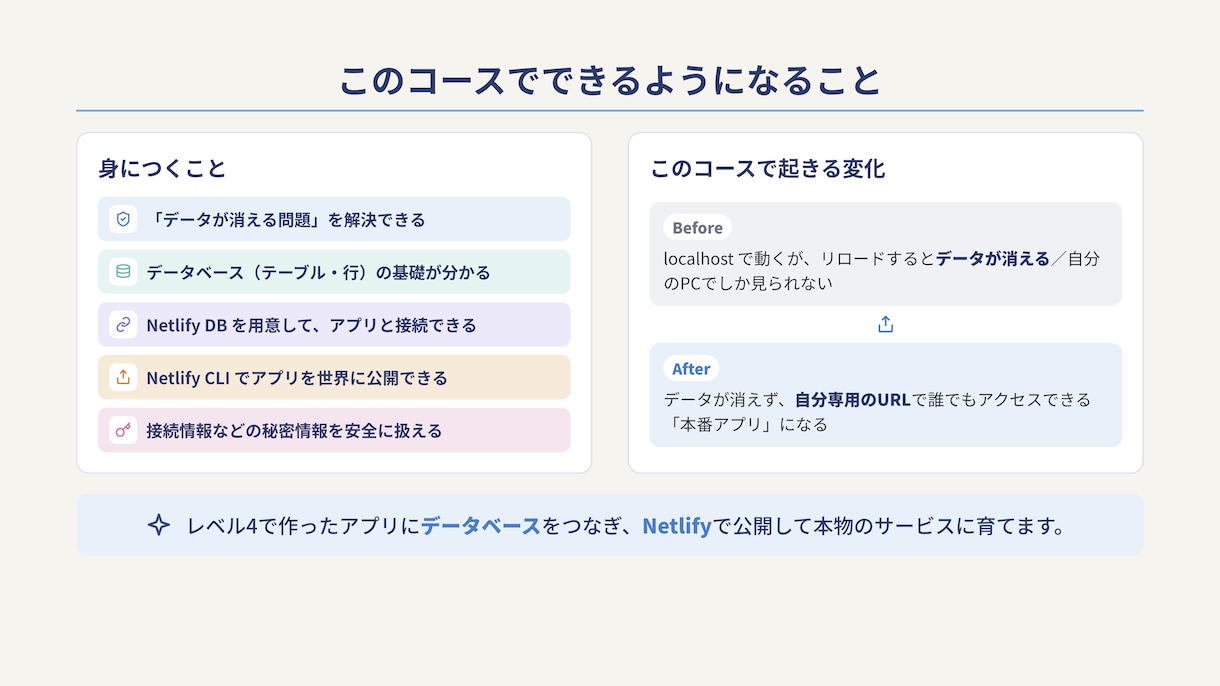
Task: Click the shield icon beside データが消える問題
Action: tap(123, 219)
